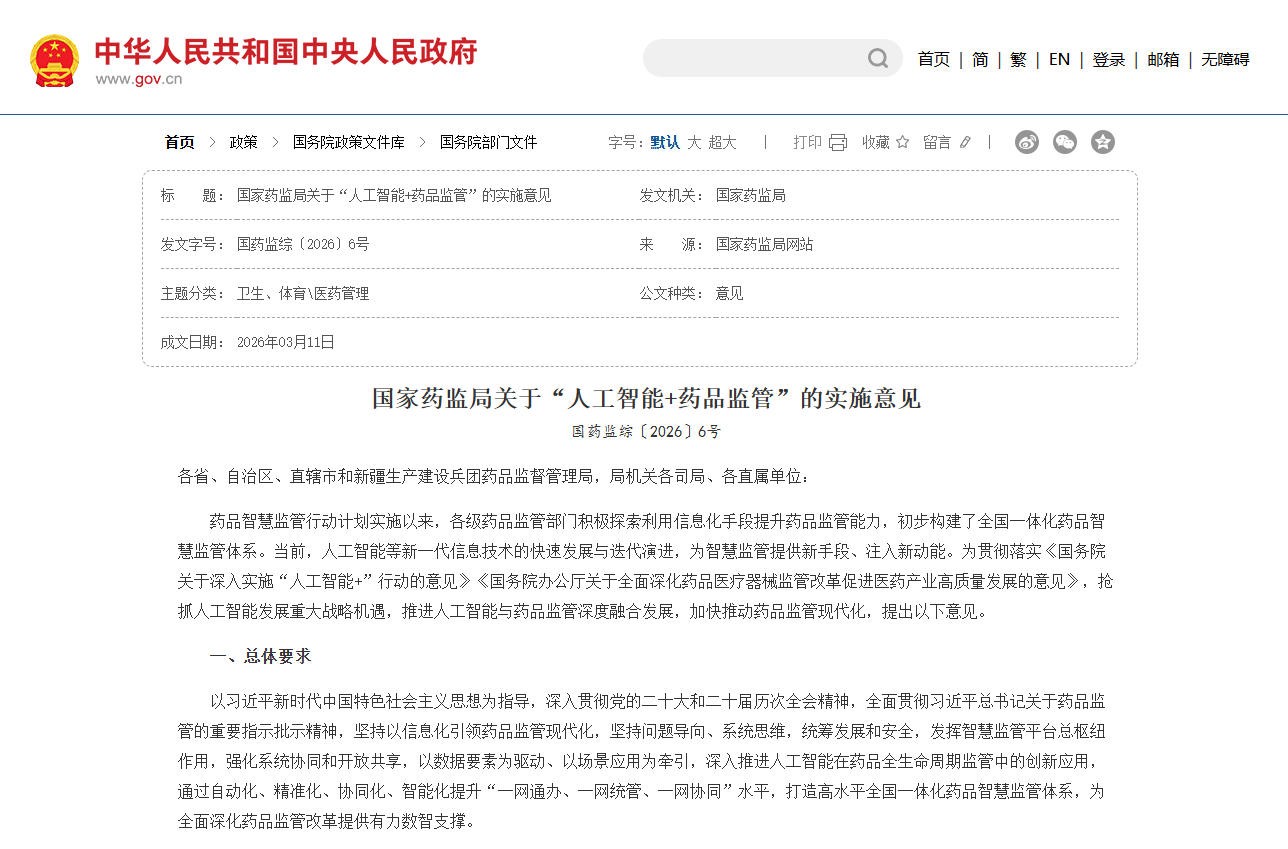Open 登录 login link
Screen dimensions: 1288x849
click(1109, 59)
